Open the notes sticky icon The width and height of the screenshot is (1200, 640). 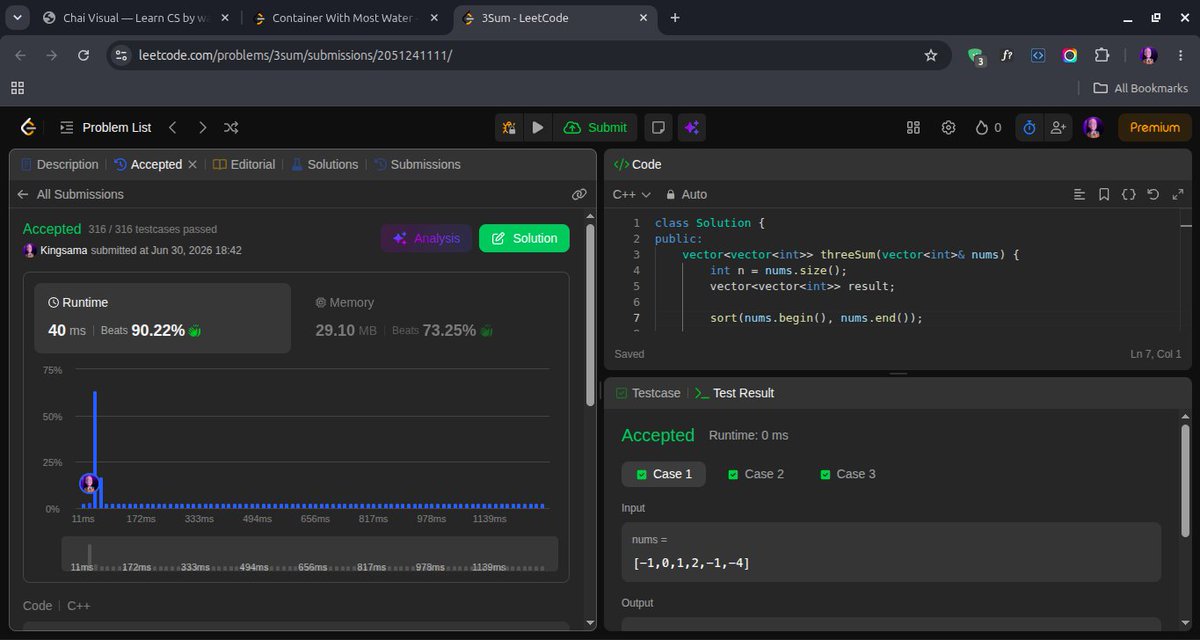[657, 127]
